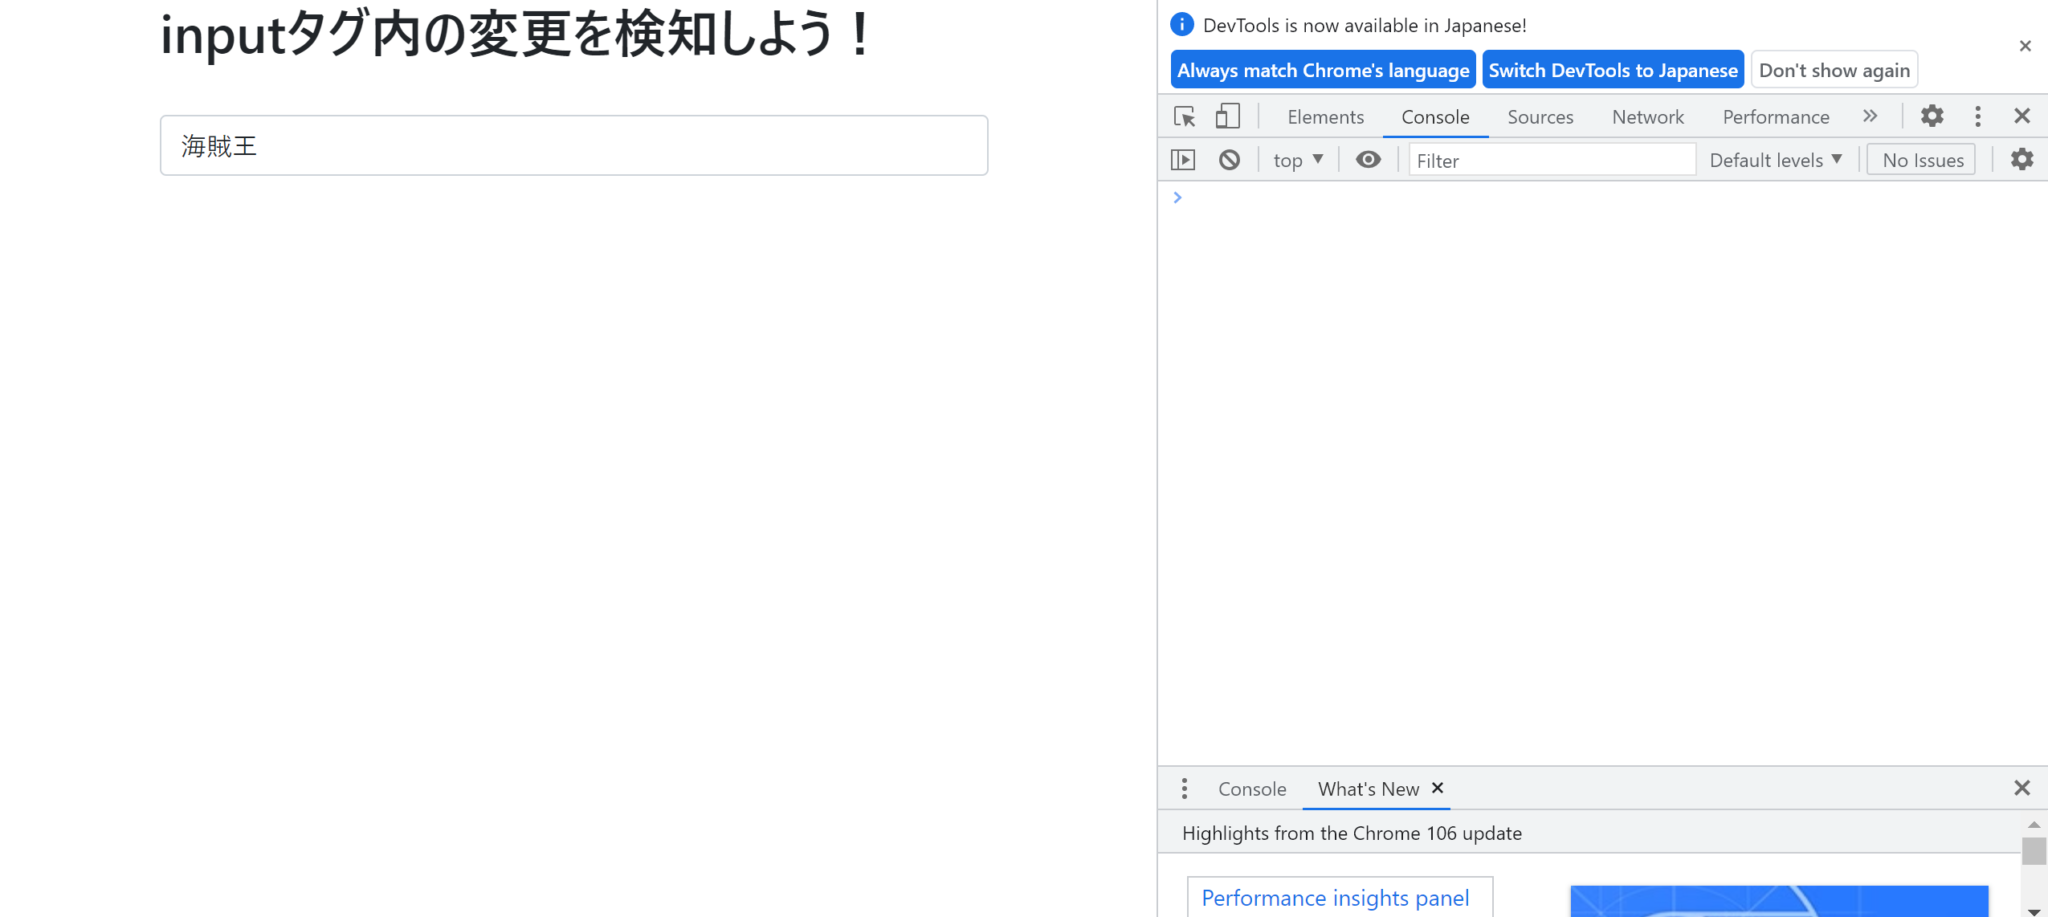The width and height of the screenshot is (2048, 917).
Task: Open the Performance insights panel link
Action: click(x=1337, y=898)
